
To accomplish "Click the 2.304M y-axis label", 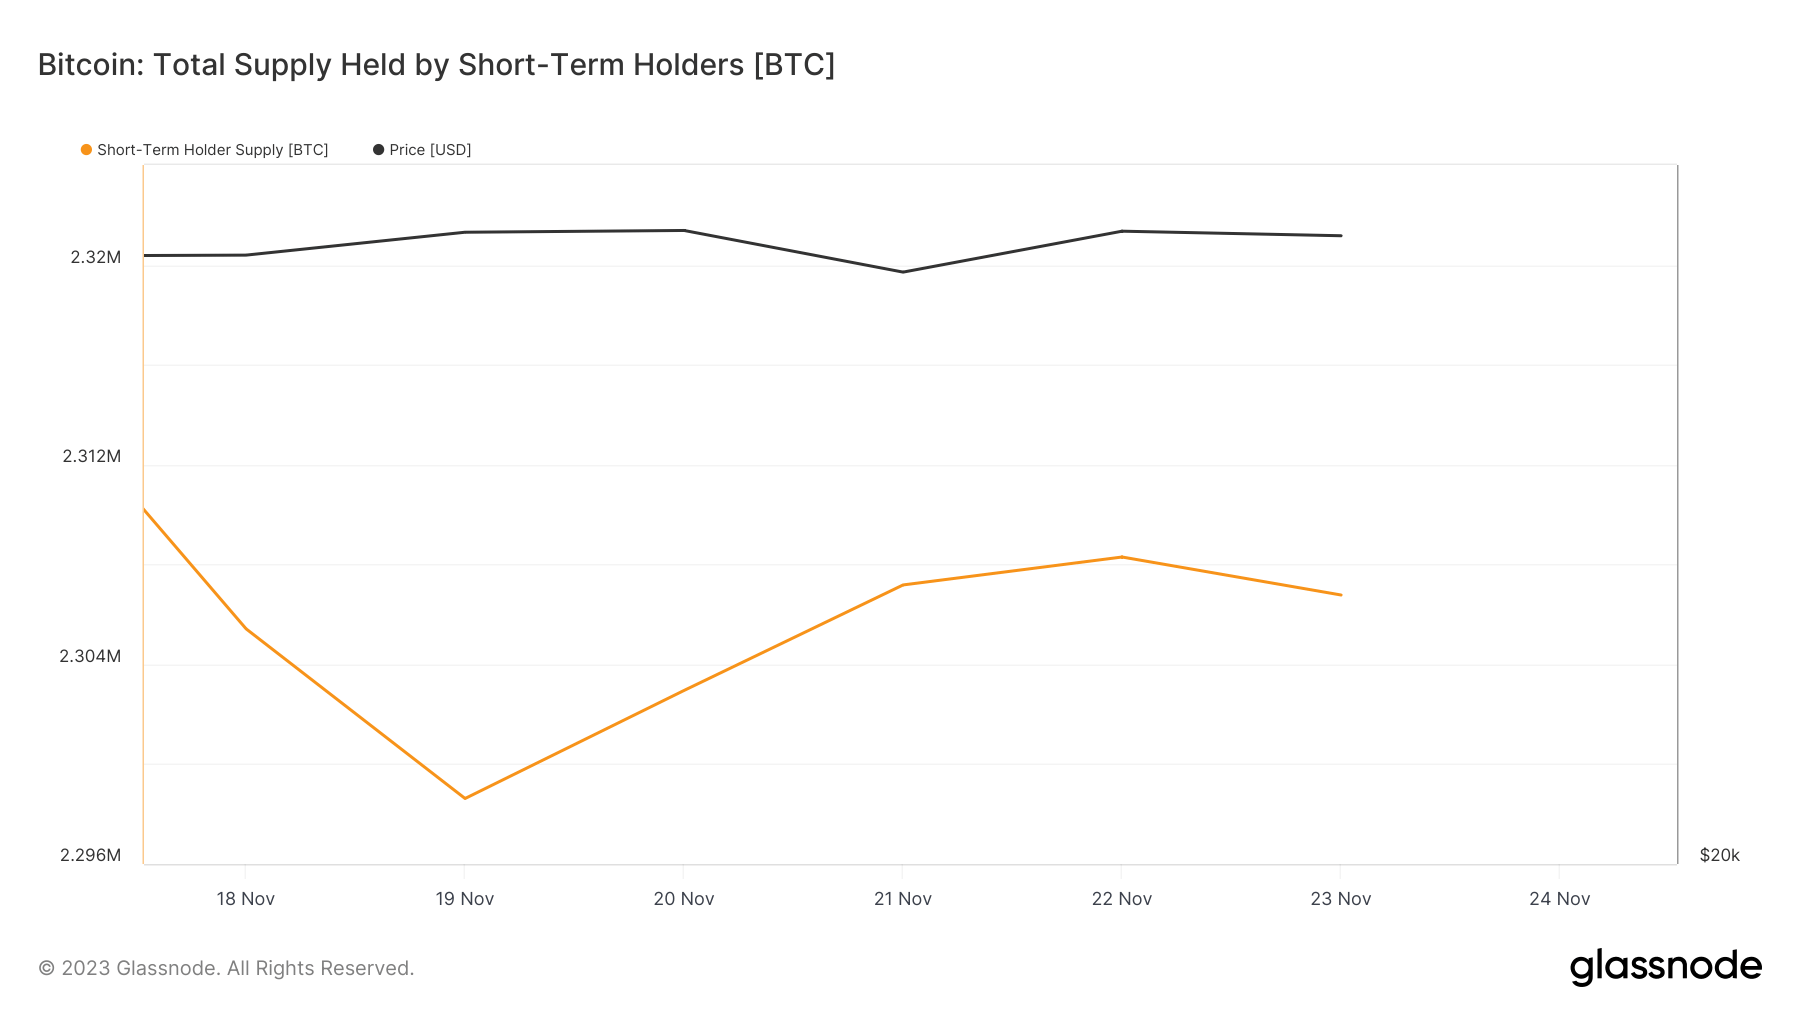I will (90, 656).
